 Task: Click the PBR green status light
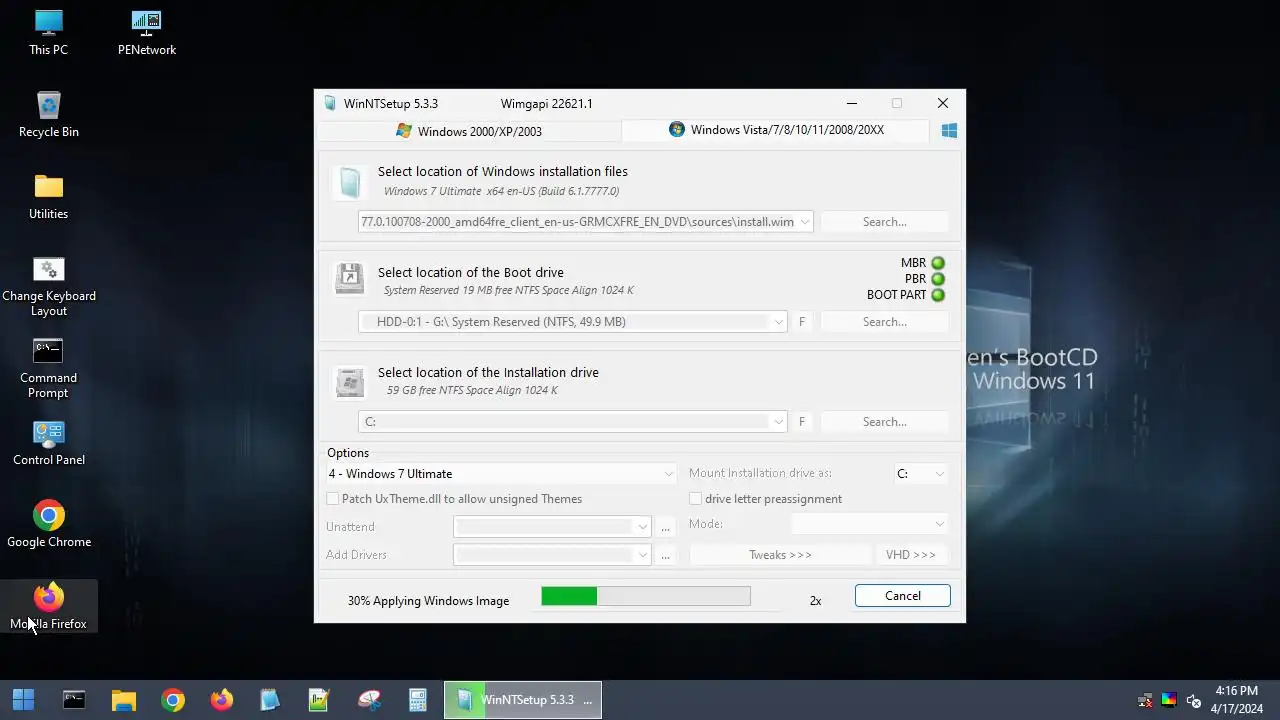click(938, 279)
